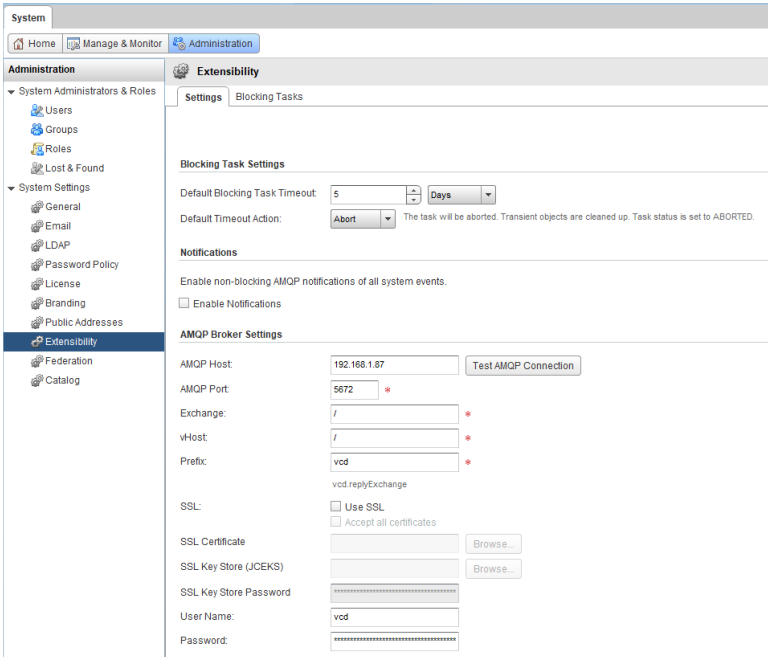Open the Days timeout unit dropdown
The height and width of the screenshot is (657, 768).
[x=488, y=196]
